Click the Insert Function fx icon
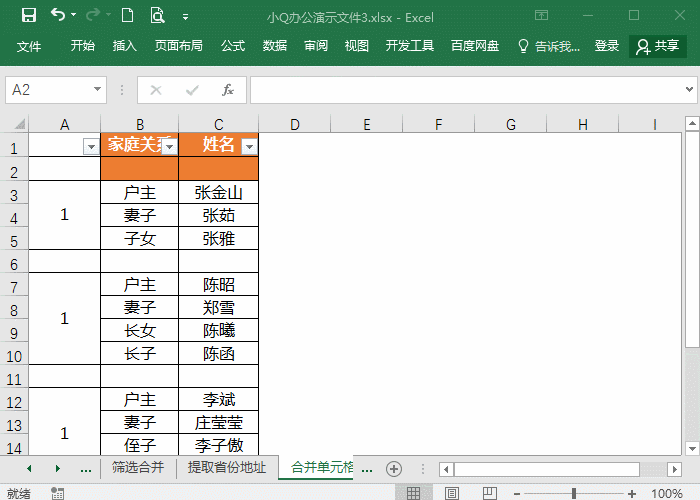The image size is (700, 500). click(x=228, y=90)
